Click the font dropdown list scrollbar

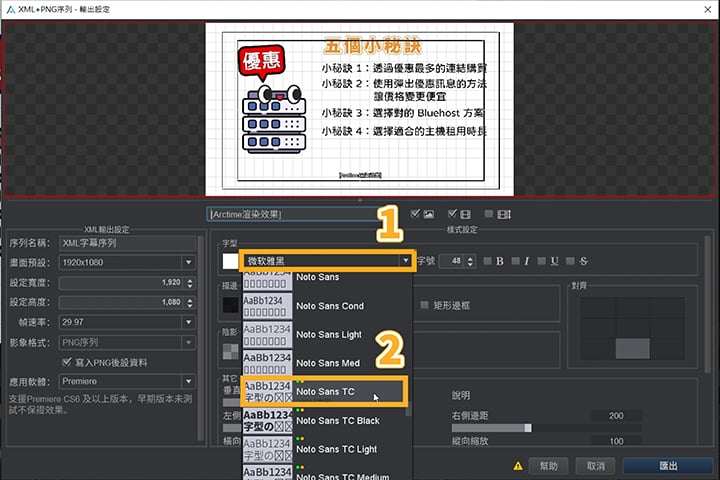point(408,409)
